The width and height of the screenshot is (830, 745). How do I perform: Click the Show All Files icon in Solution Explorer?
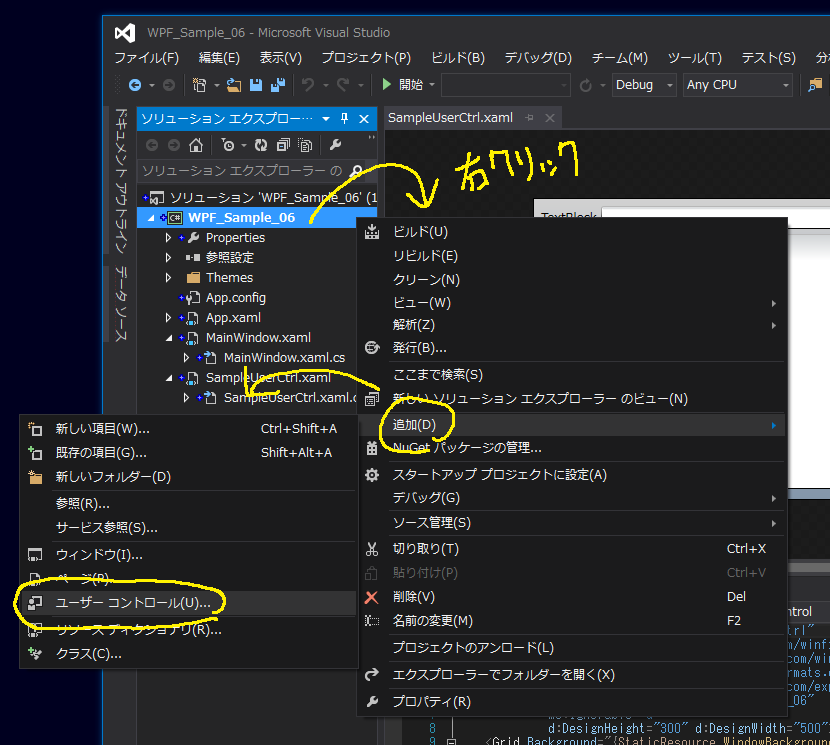pyautogui.click(x=305, y=145)
